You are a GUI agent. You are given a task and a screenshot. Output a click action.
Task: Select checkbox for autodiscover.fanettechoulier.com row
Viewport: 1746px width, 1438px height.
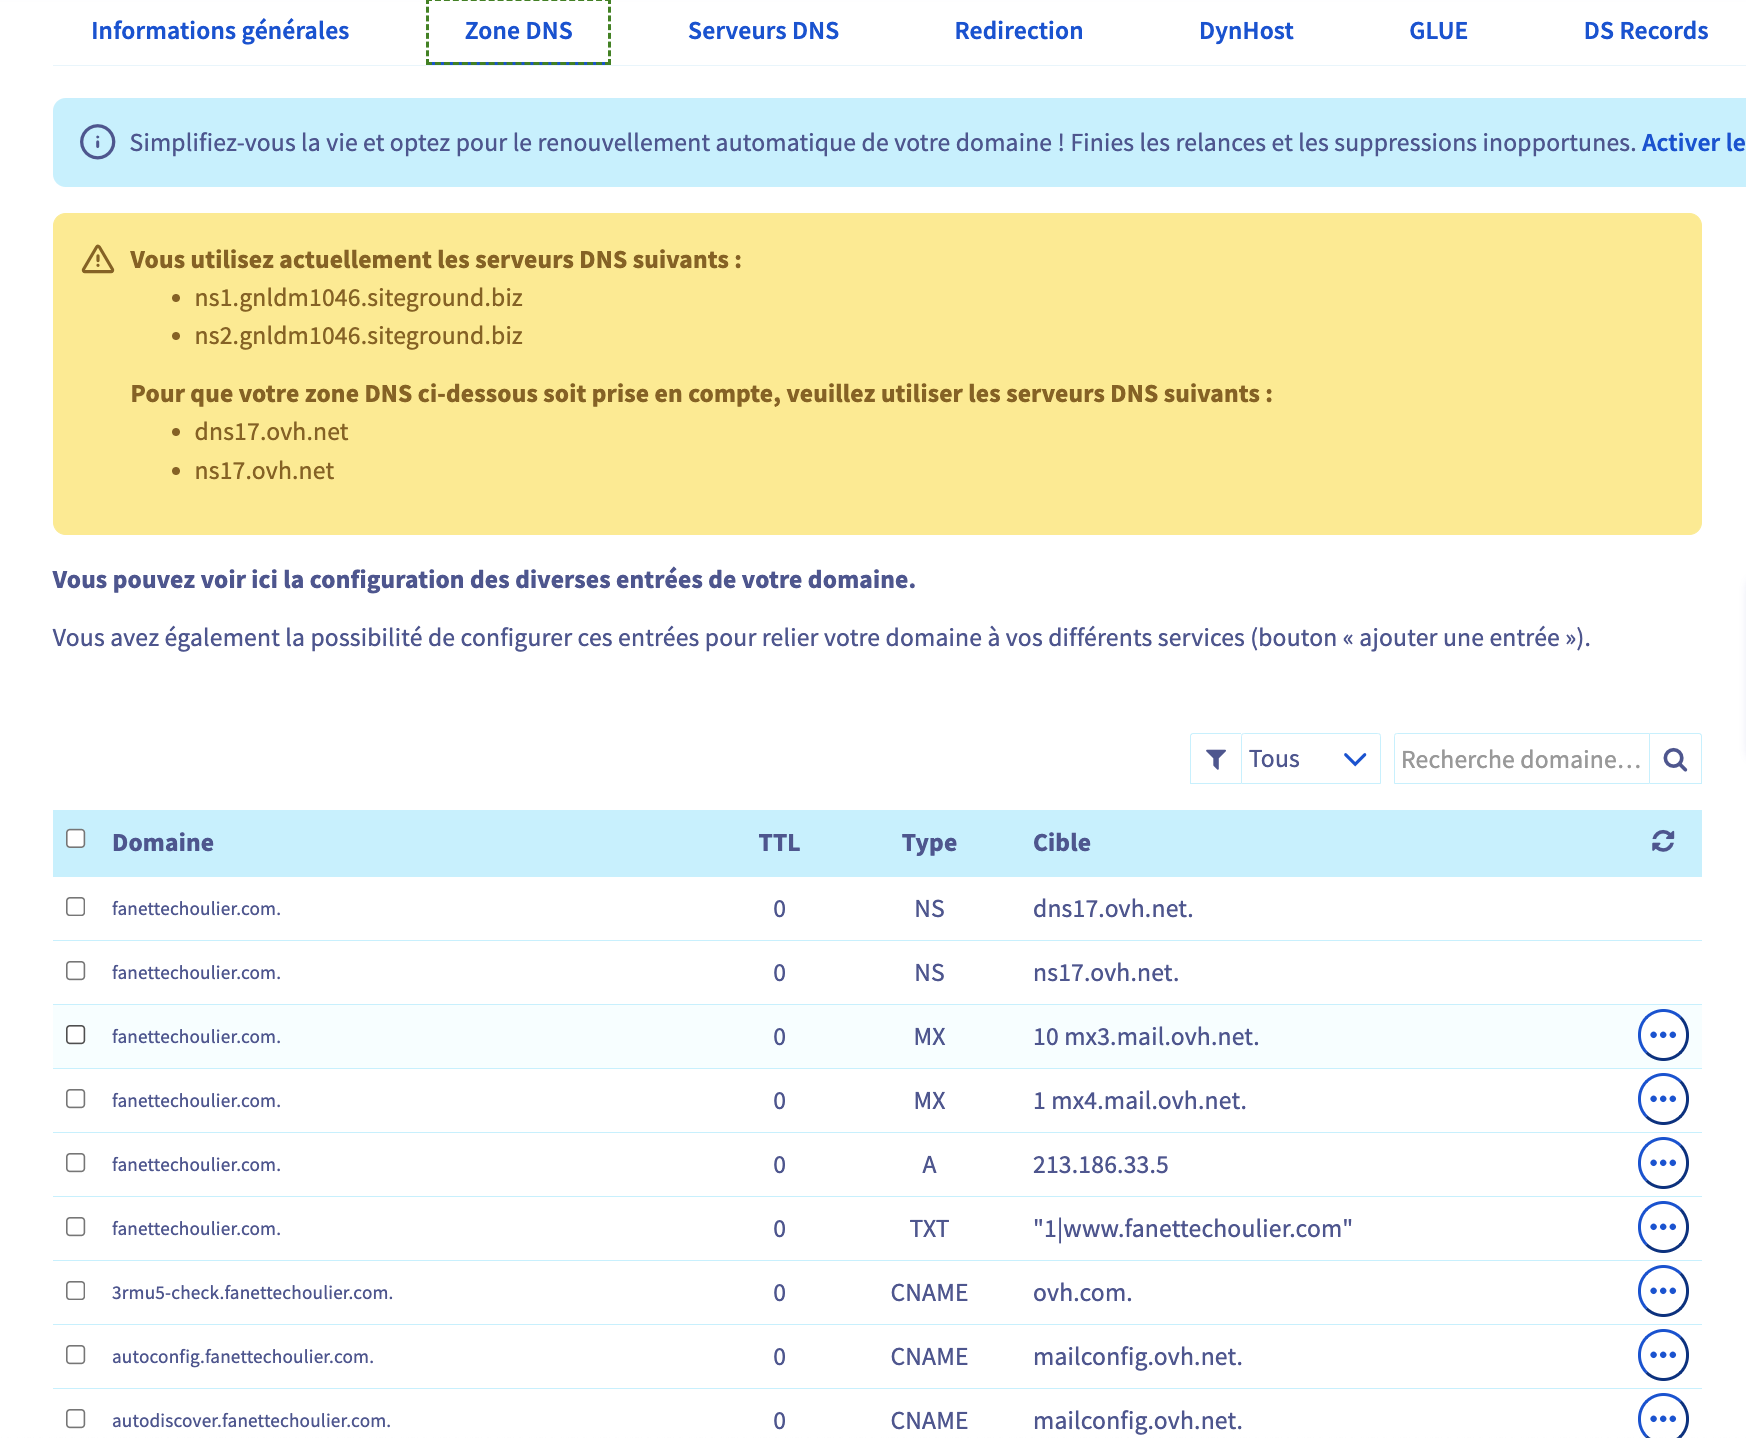[x=76, y=1418]
